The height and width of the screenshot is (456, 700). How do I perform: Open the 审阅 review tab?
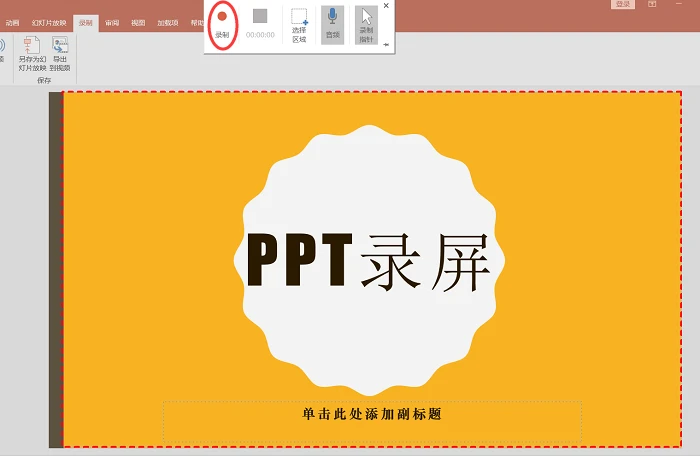tap(112, 23)
